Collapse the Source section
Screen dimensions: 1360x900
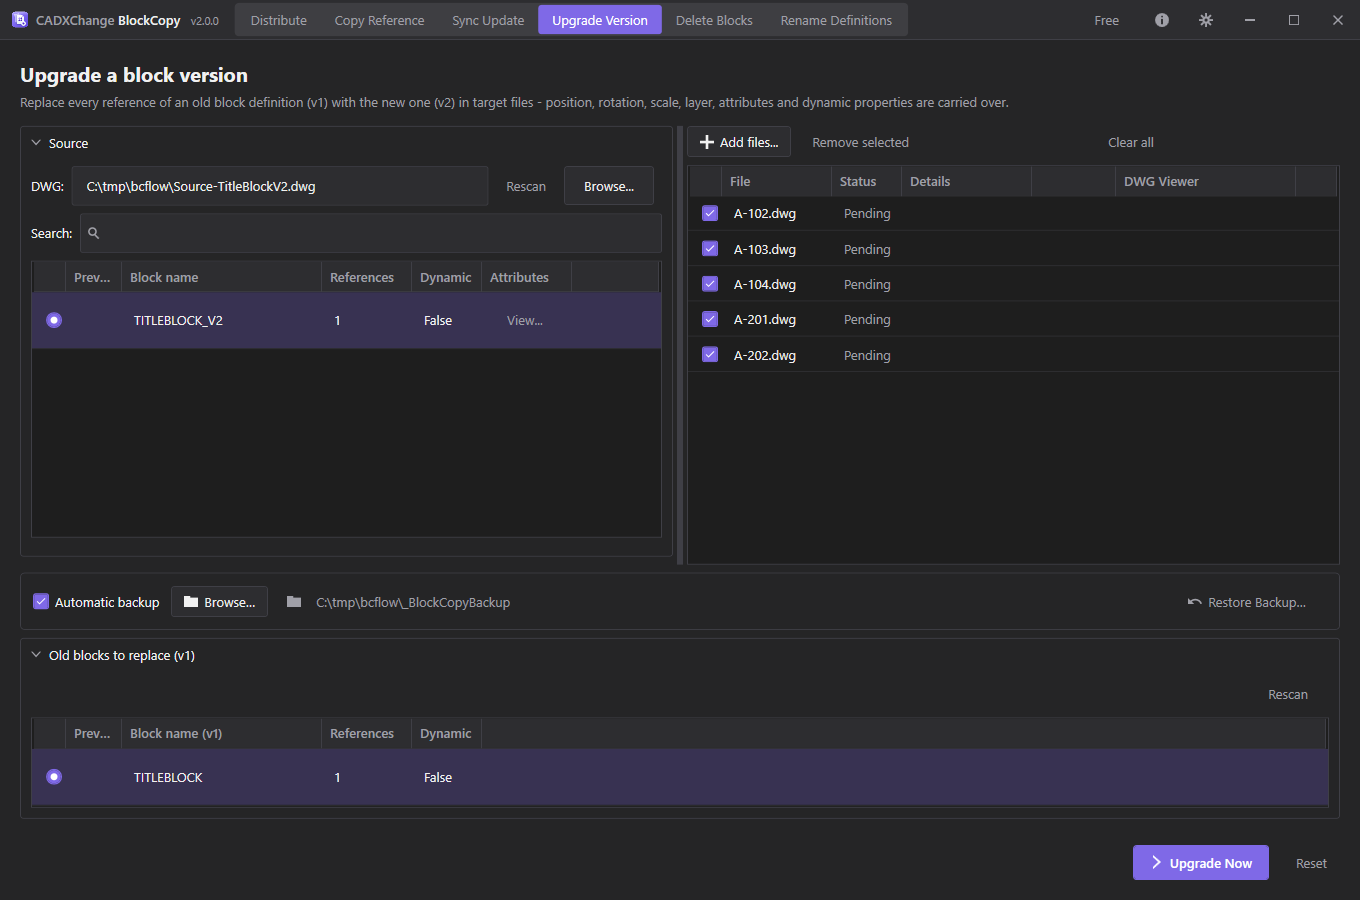click(36, 143)
